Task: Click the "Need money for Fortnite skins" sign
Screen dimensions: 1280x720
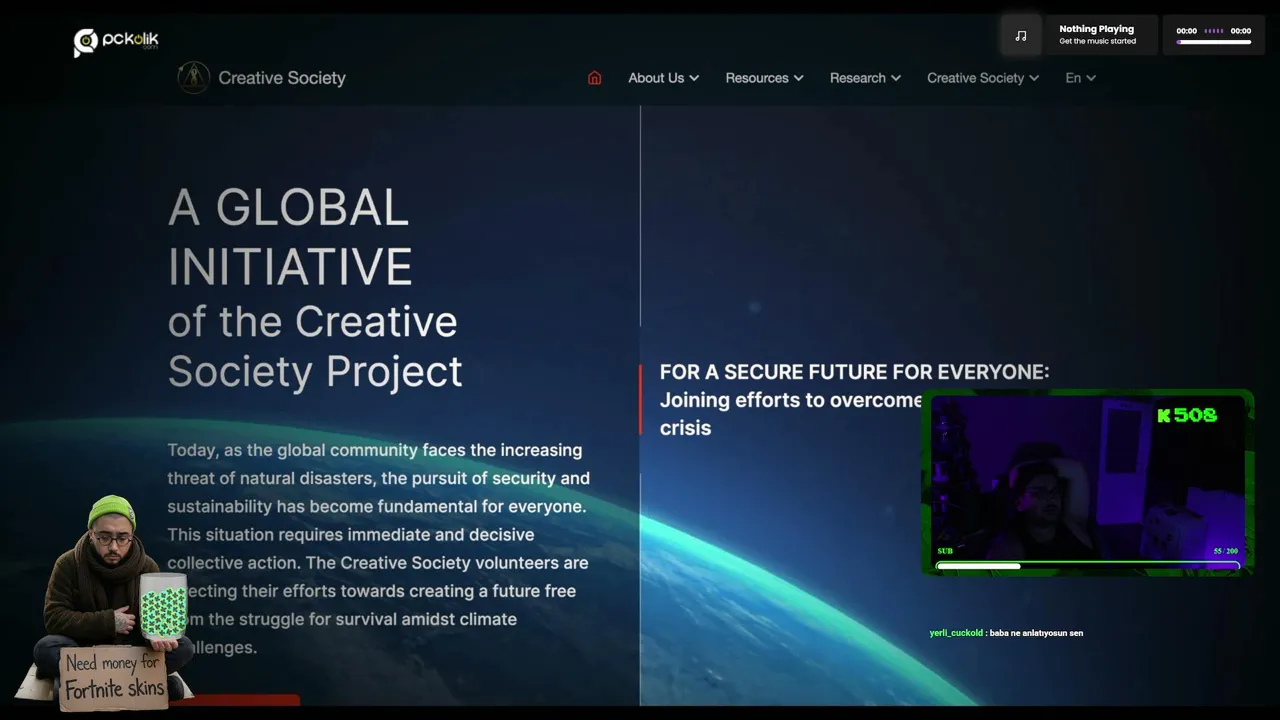Action: point(113,677)
